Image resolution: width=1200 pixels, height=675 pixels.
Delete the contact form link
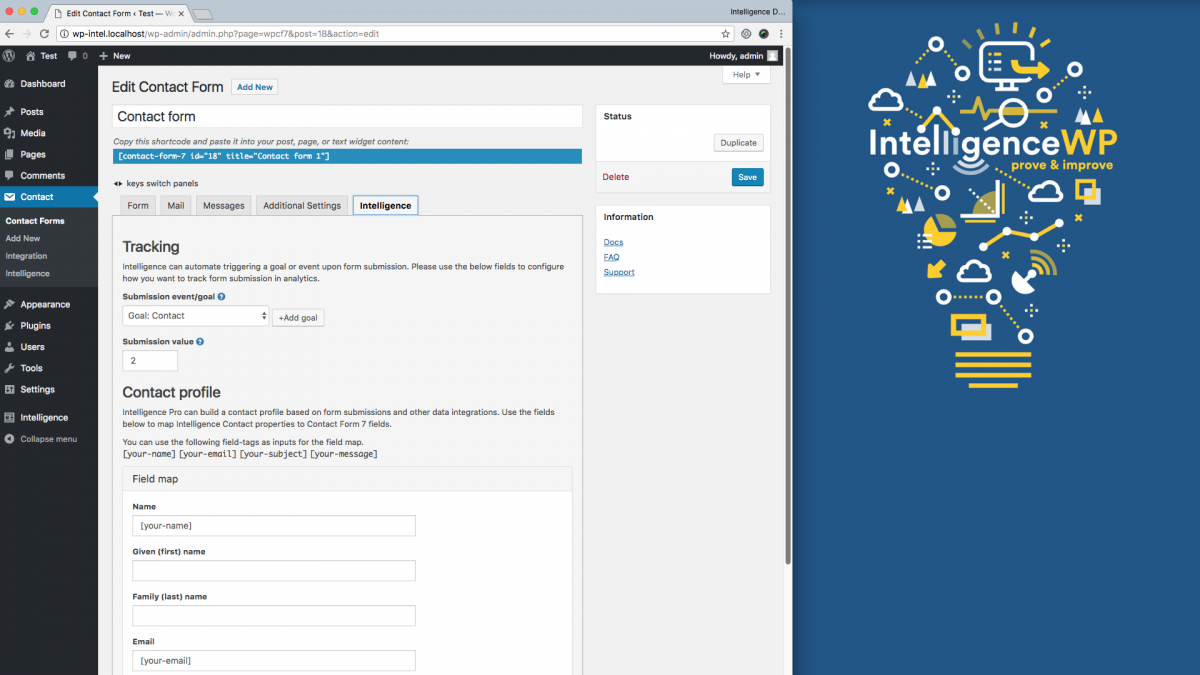click(616, 177)
